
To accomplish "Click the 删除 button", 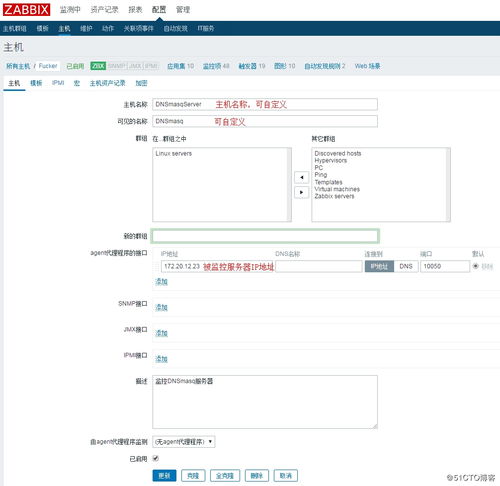I will pos(257,476).
